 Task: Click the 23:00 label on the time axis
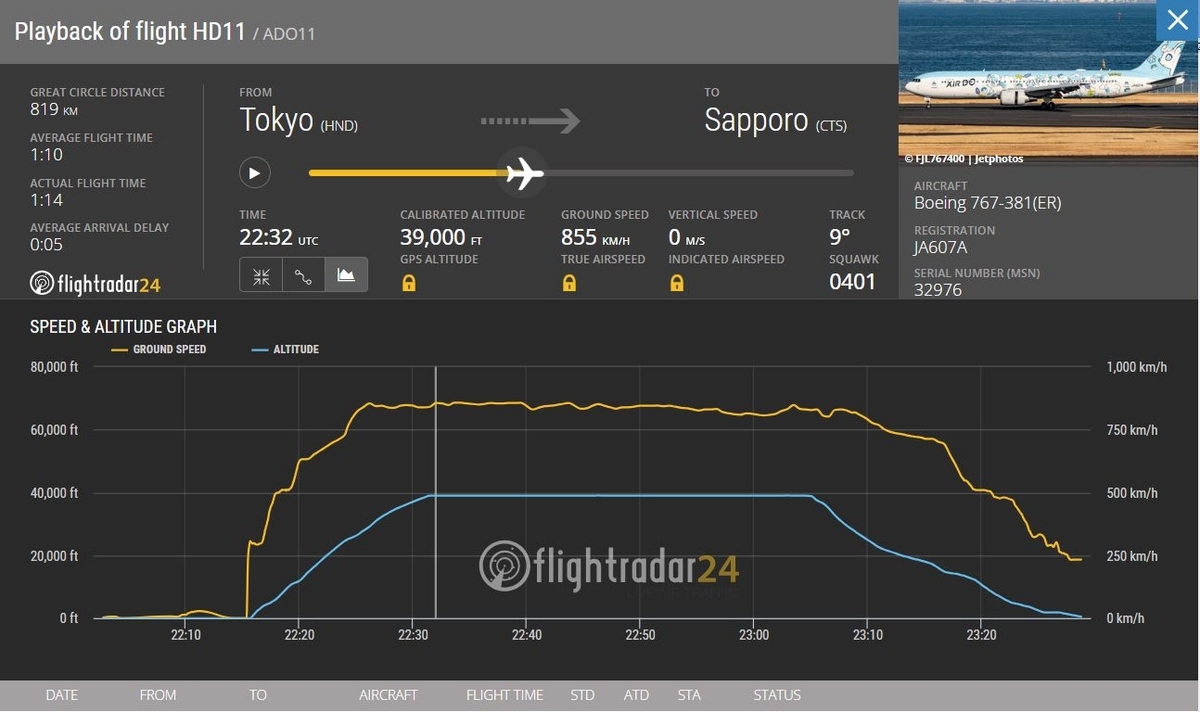point(753,635)
